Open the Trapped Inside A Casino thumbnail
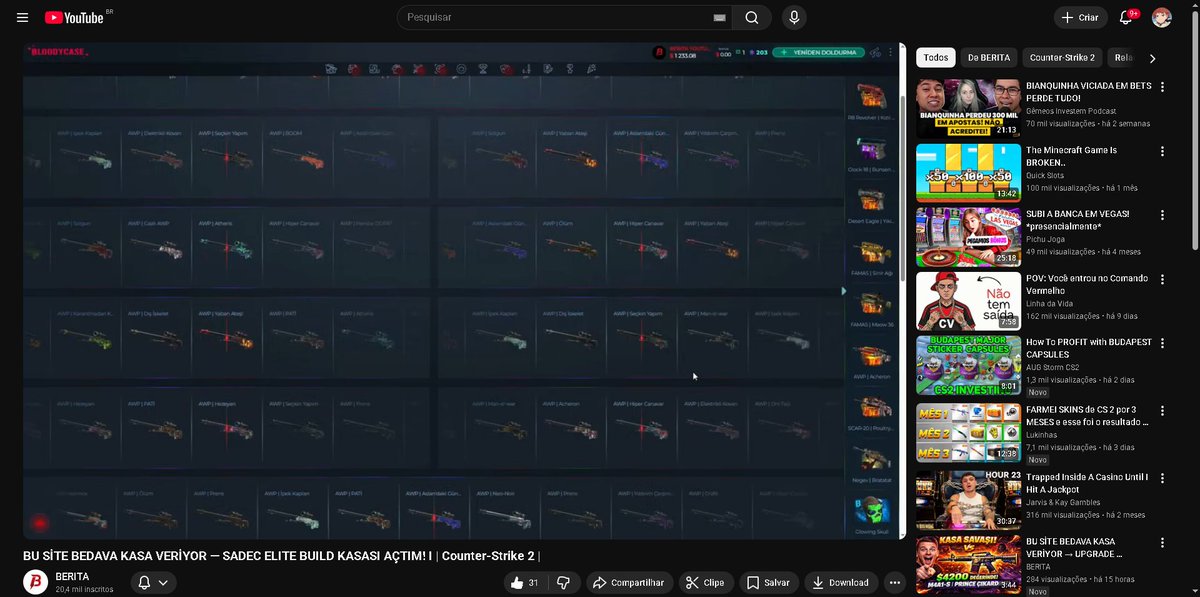 tap(968, 500)
